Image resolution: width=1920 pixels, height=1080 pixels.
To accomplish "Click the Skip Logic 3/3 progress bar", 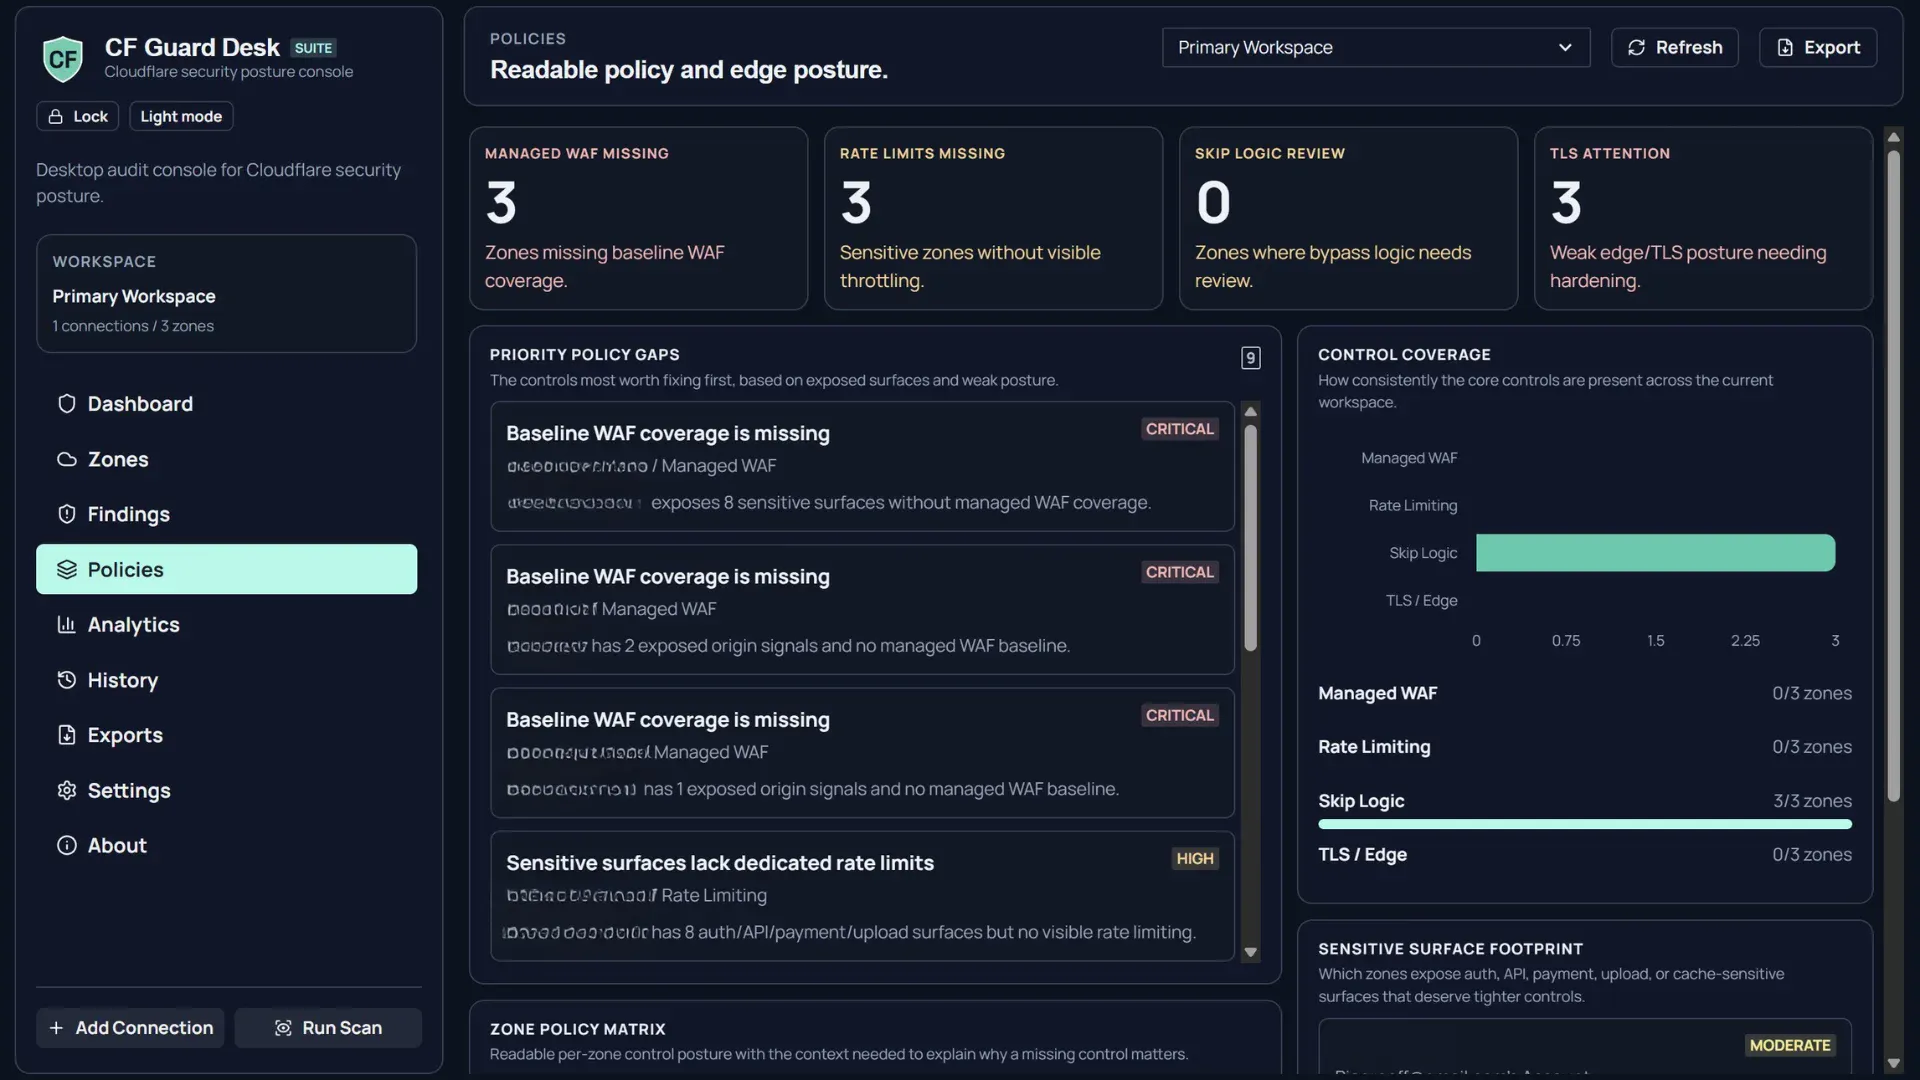I will 1585,824.
